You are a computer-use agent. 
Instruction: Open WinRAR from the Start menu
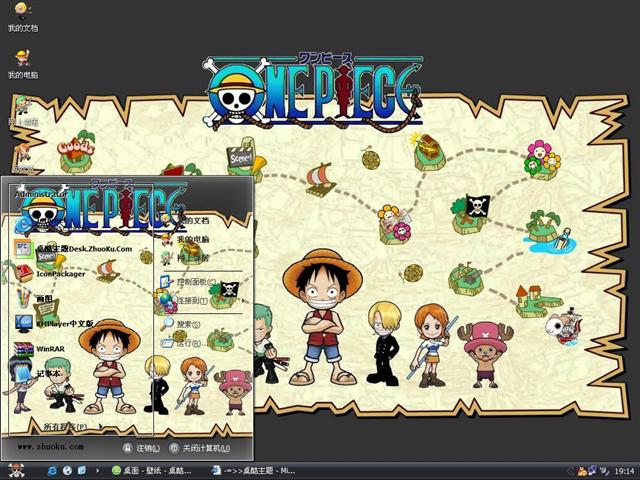(39, 349)
